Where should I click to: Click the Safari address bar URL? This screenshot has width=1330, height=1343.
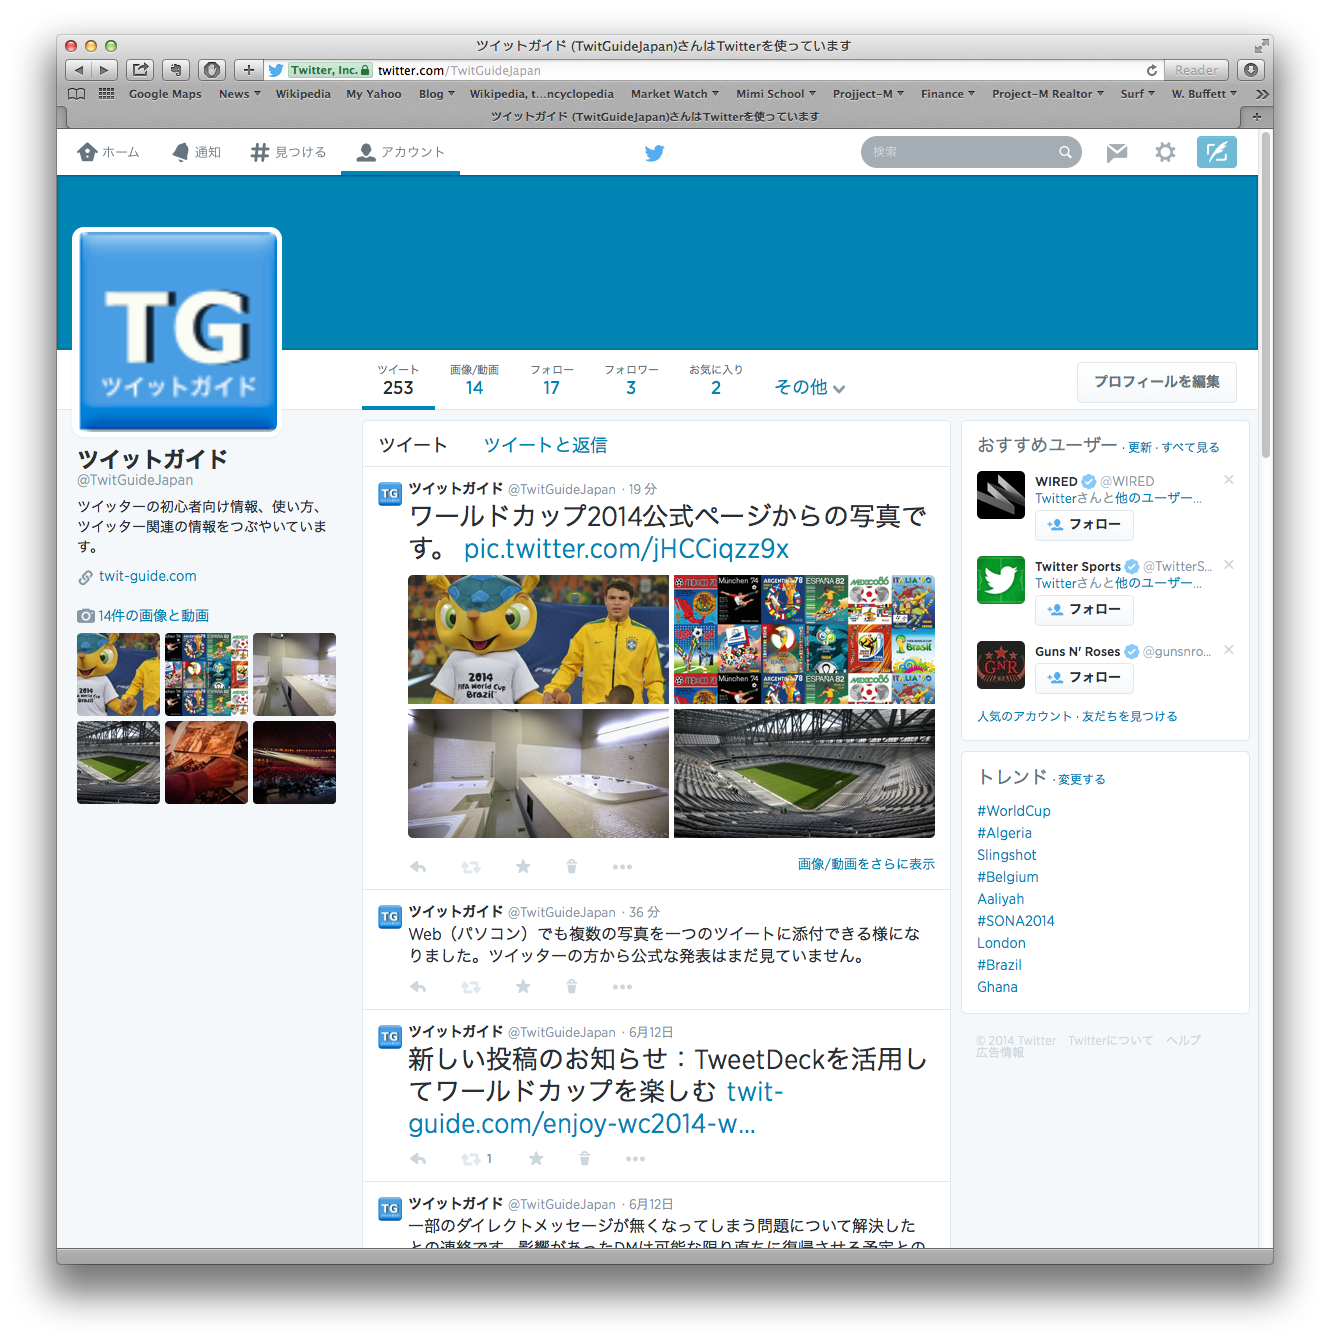point(459,70)
